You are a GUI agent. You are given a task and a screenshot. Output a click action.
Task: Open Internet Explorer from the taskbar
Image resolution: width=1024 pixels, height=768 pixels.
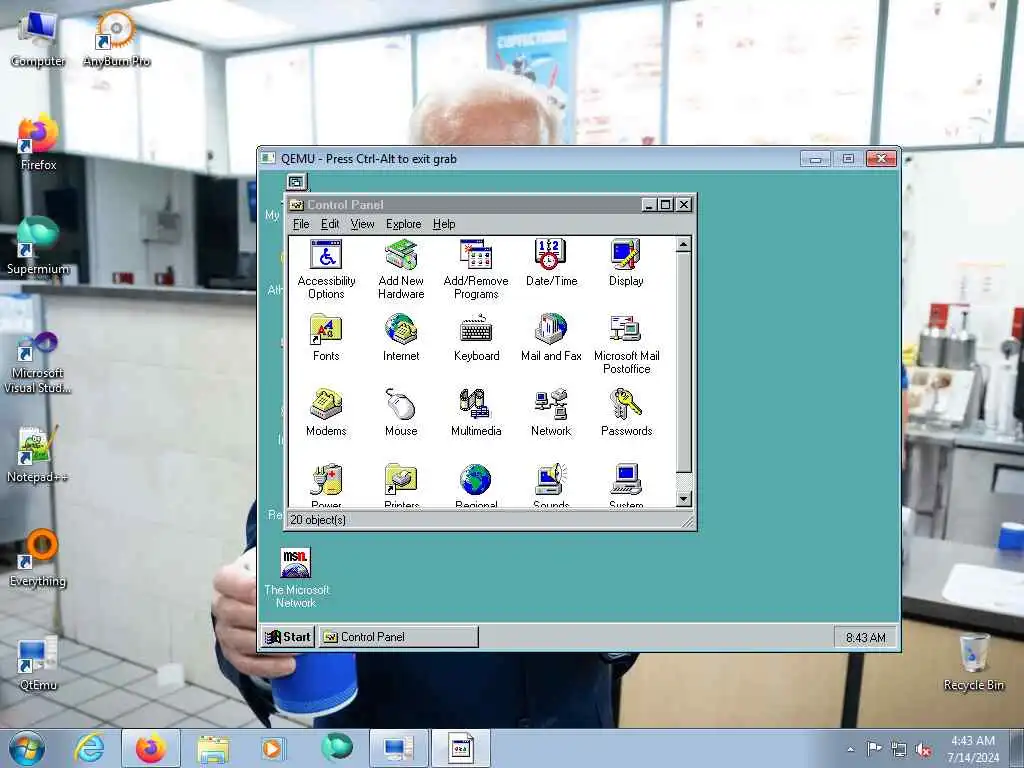click(x=89, y=748)
